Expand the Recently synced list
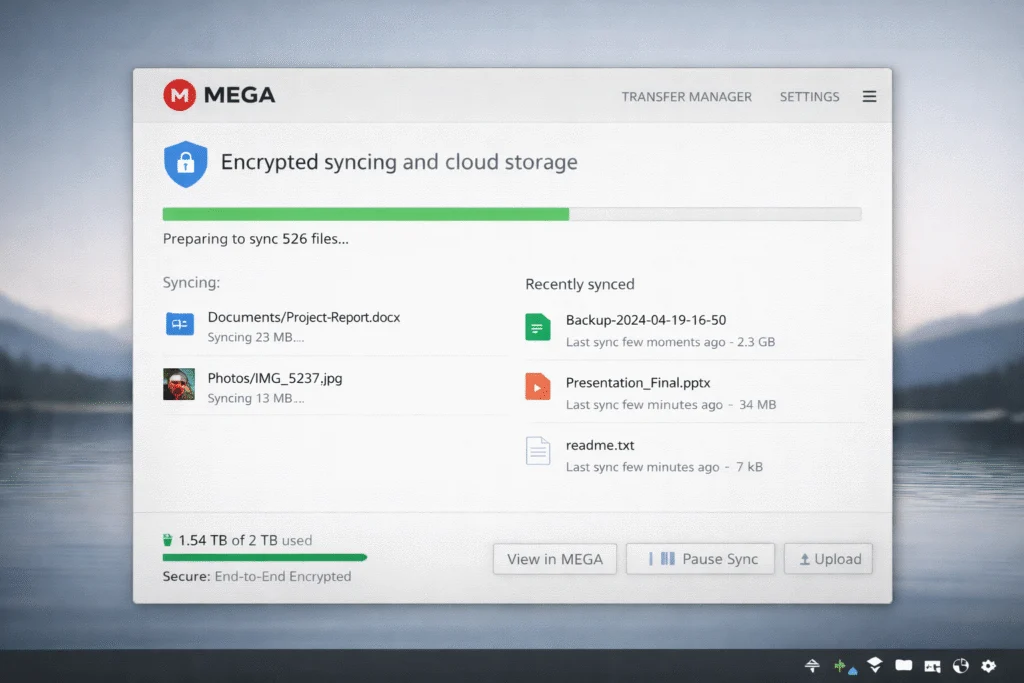1024x683 pixels. point(580,284)
